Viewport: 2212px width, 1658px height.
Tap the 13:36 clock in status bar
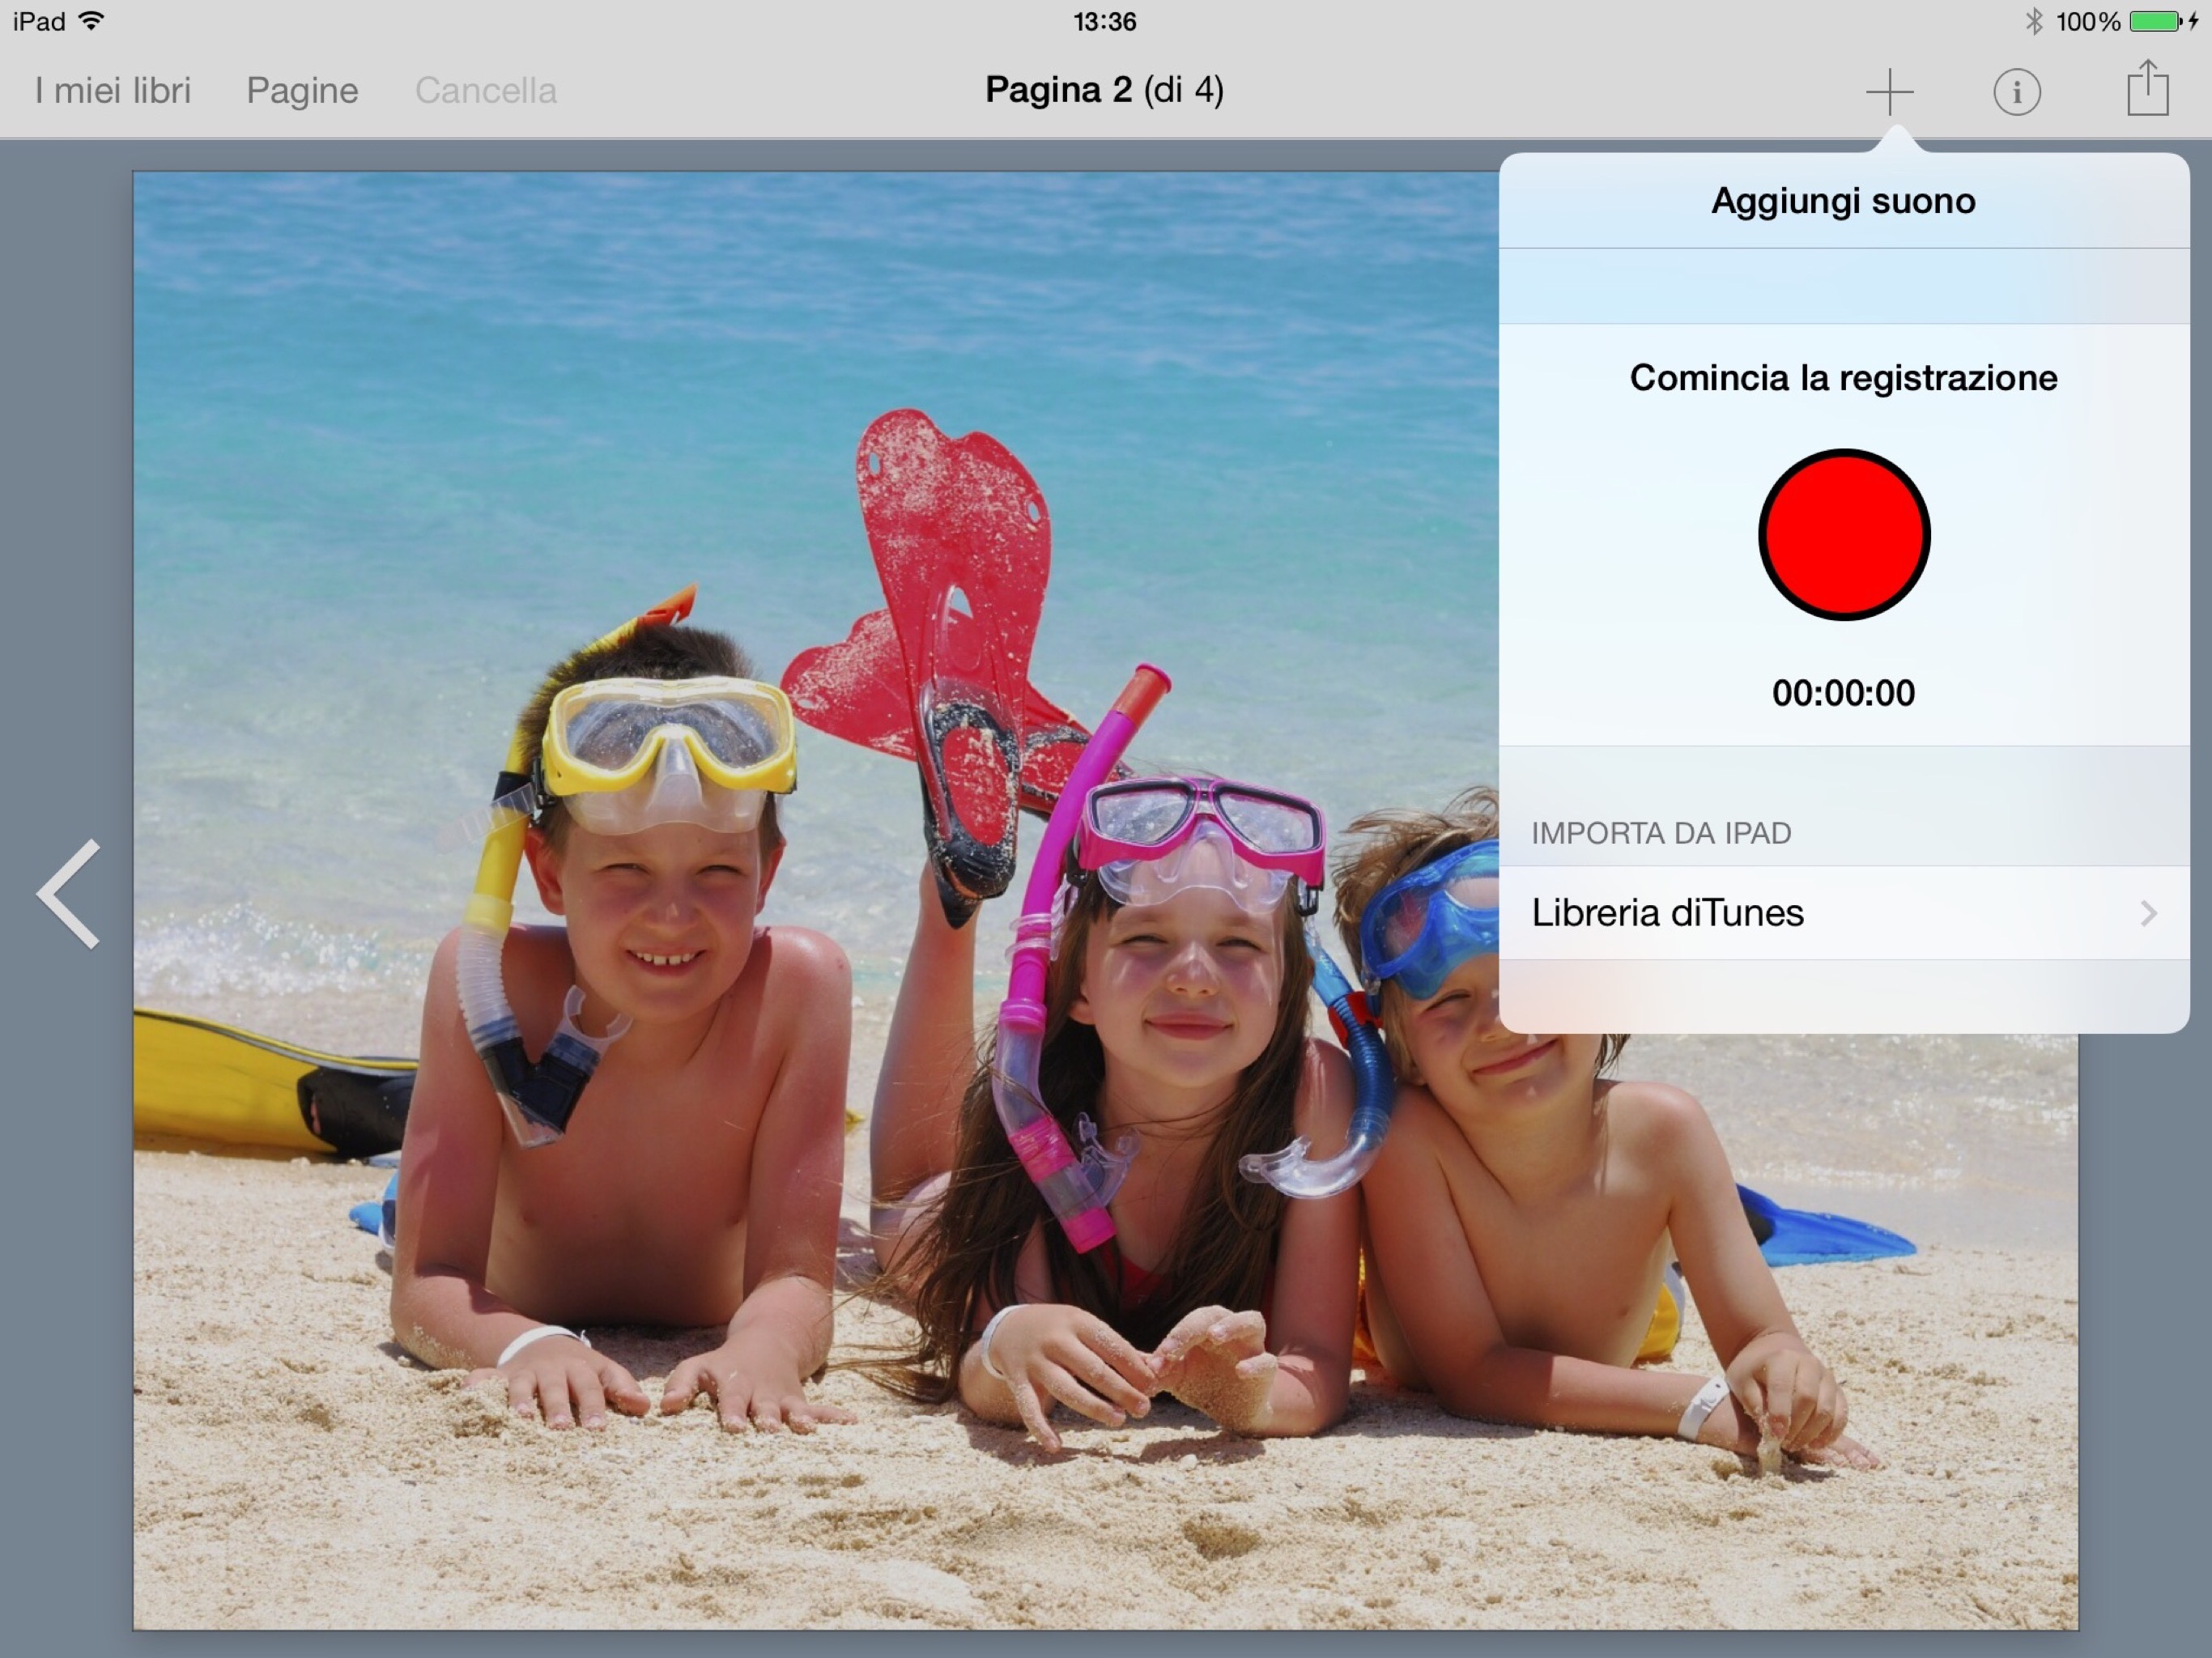(x=1104, y=21)
